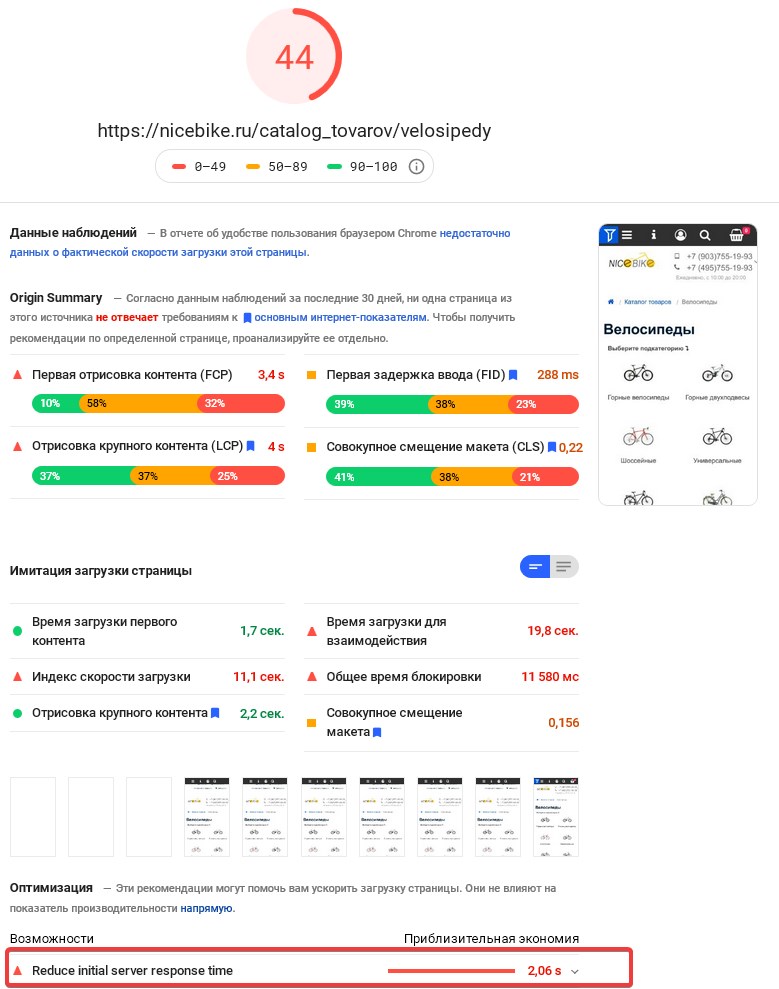Image resolution: width=779 pixels, height=989 pixels.
Task: Click the score gauge showing 44
Action: pyautogui.click(x=294, y=58)
